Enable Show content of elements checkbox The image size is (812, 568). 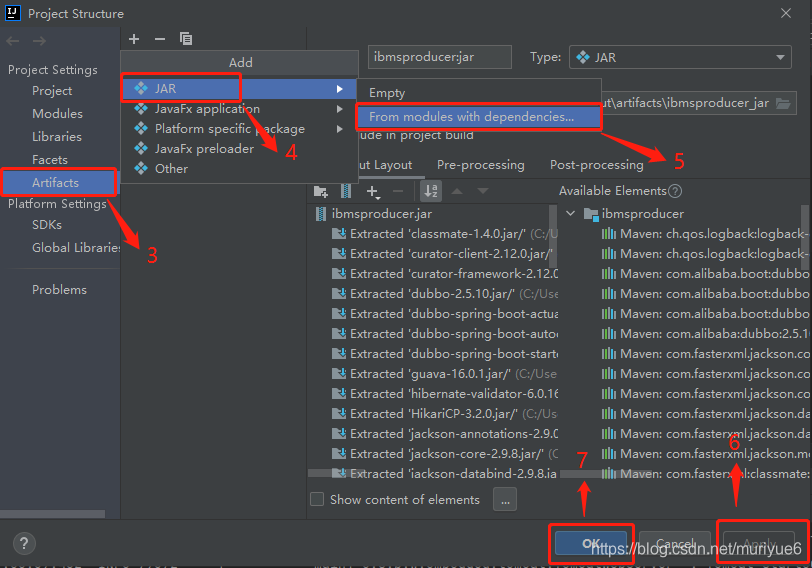[x=317, y=499]
